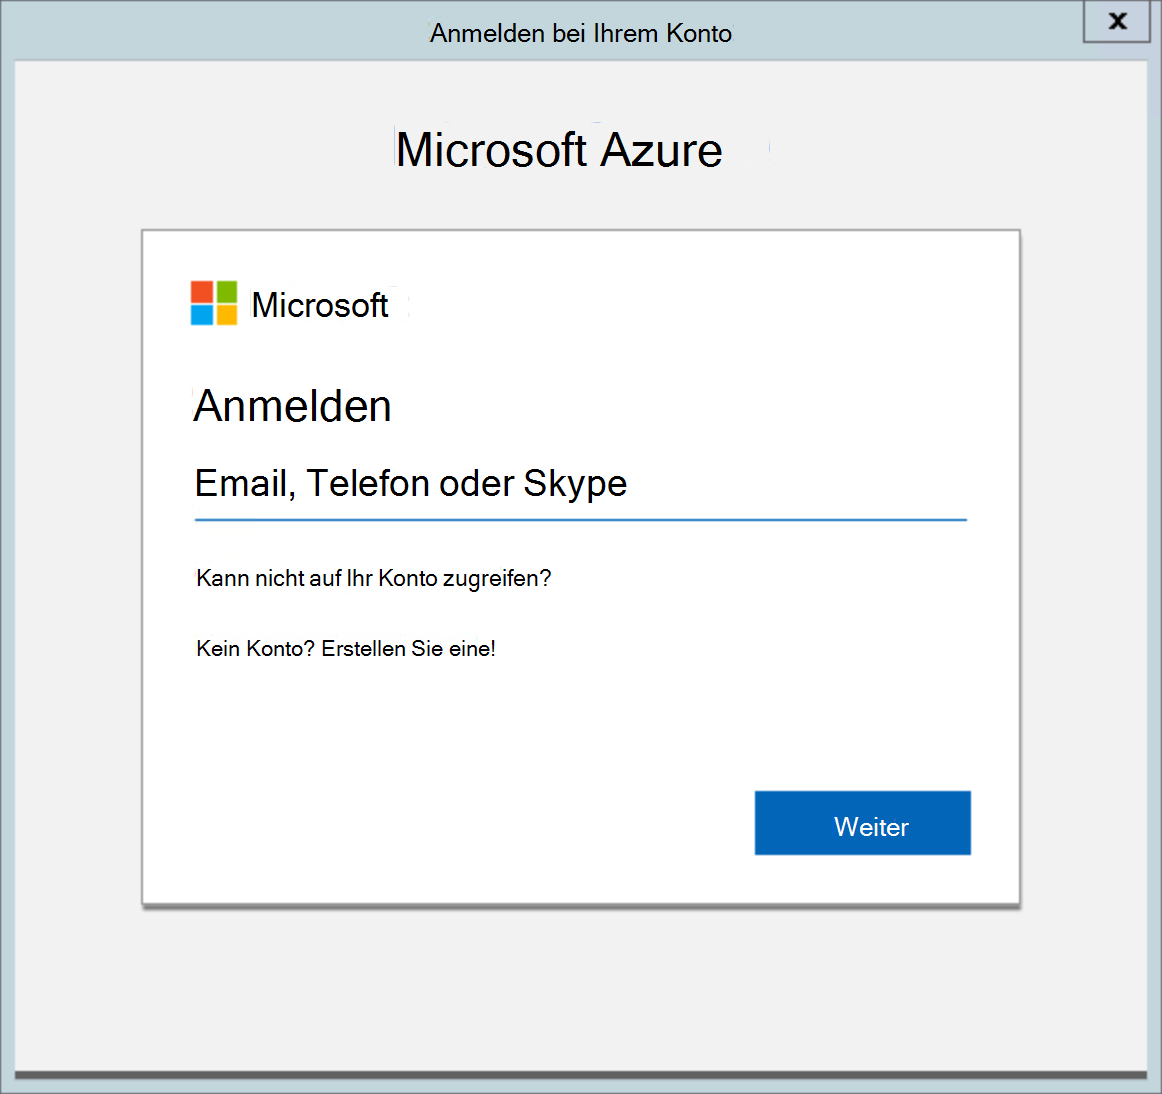Click the Microsoft four-color logo

click(x=214, y=303)
